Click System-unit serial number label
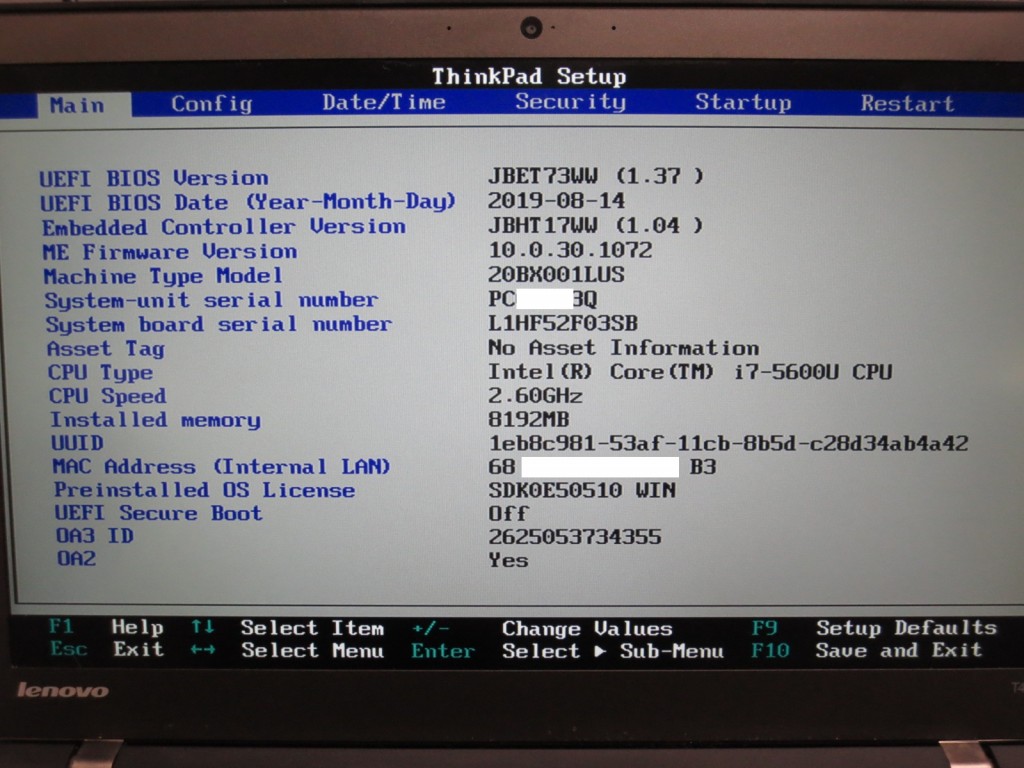This screenshot has width=1024, height=768. [x=211, y=300]
